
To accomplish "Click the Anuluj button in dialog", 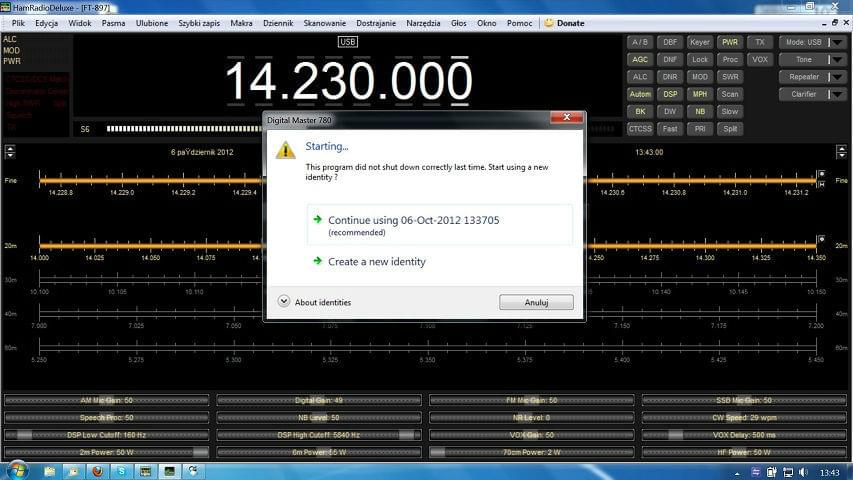I will [536, 302].
